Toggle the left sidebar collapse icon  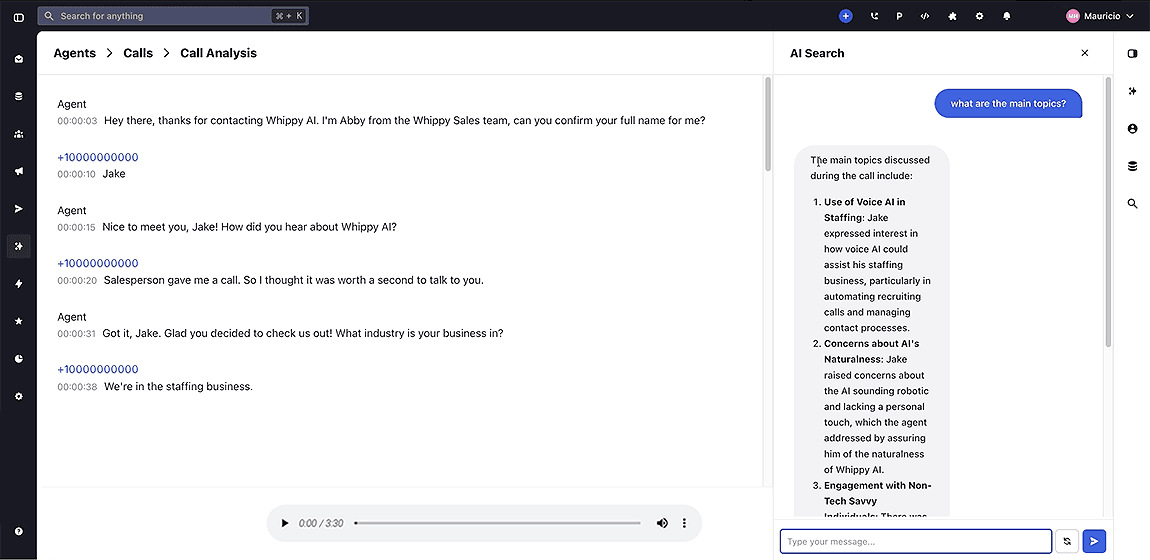coord(18,16)
